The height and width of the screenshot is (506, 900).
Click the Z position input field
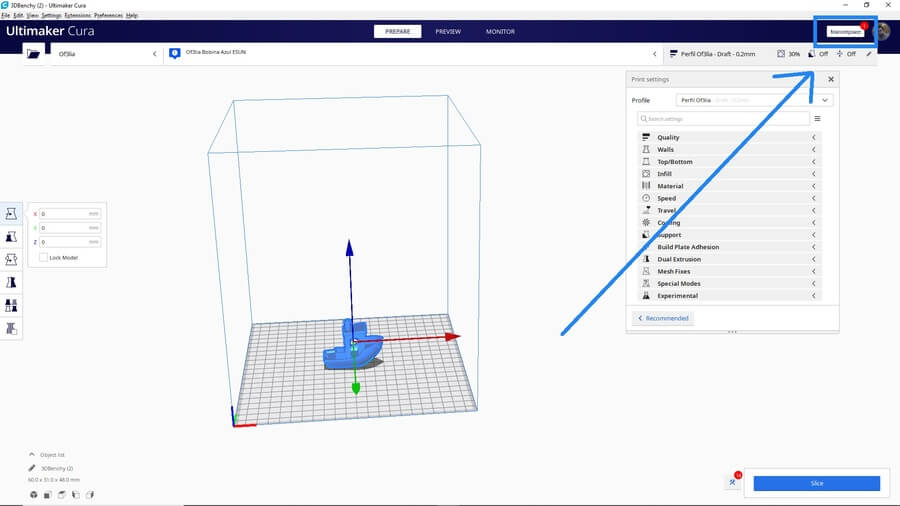[x=69, y=242]
